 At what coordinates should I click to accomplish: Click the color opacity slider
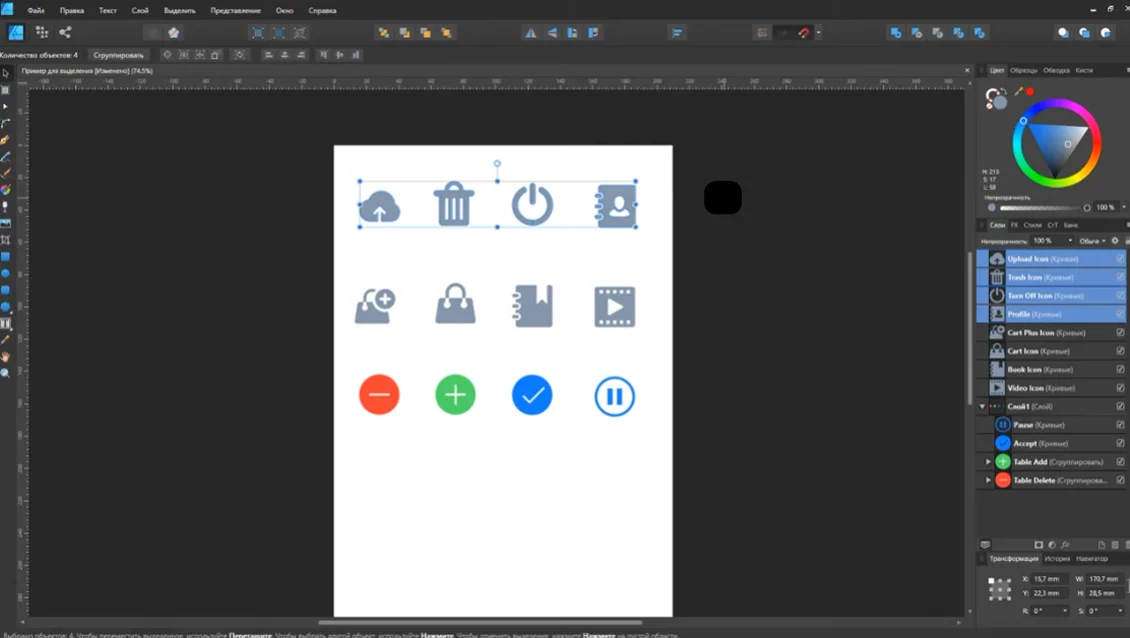pos(1043,208)
